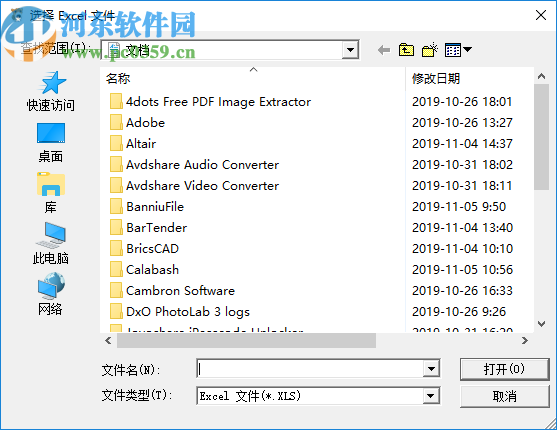Select the Avdshare Audio Converter folder name
Viewport: 557px width, 430px height.
(x=202, y=165)
